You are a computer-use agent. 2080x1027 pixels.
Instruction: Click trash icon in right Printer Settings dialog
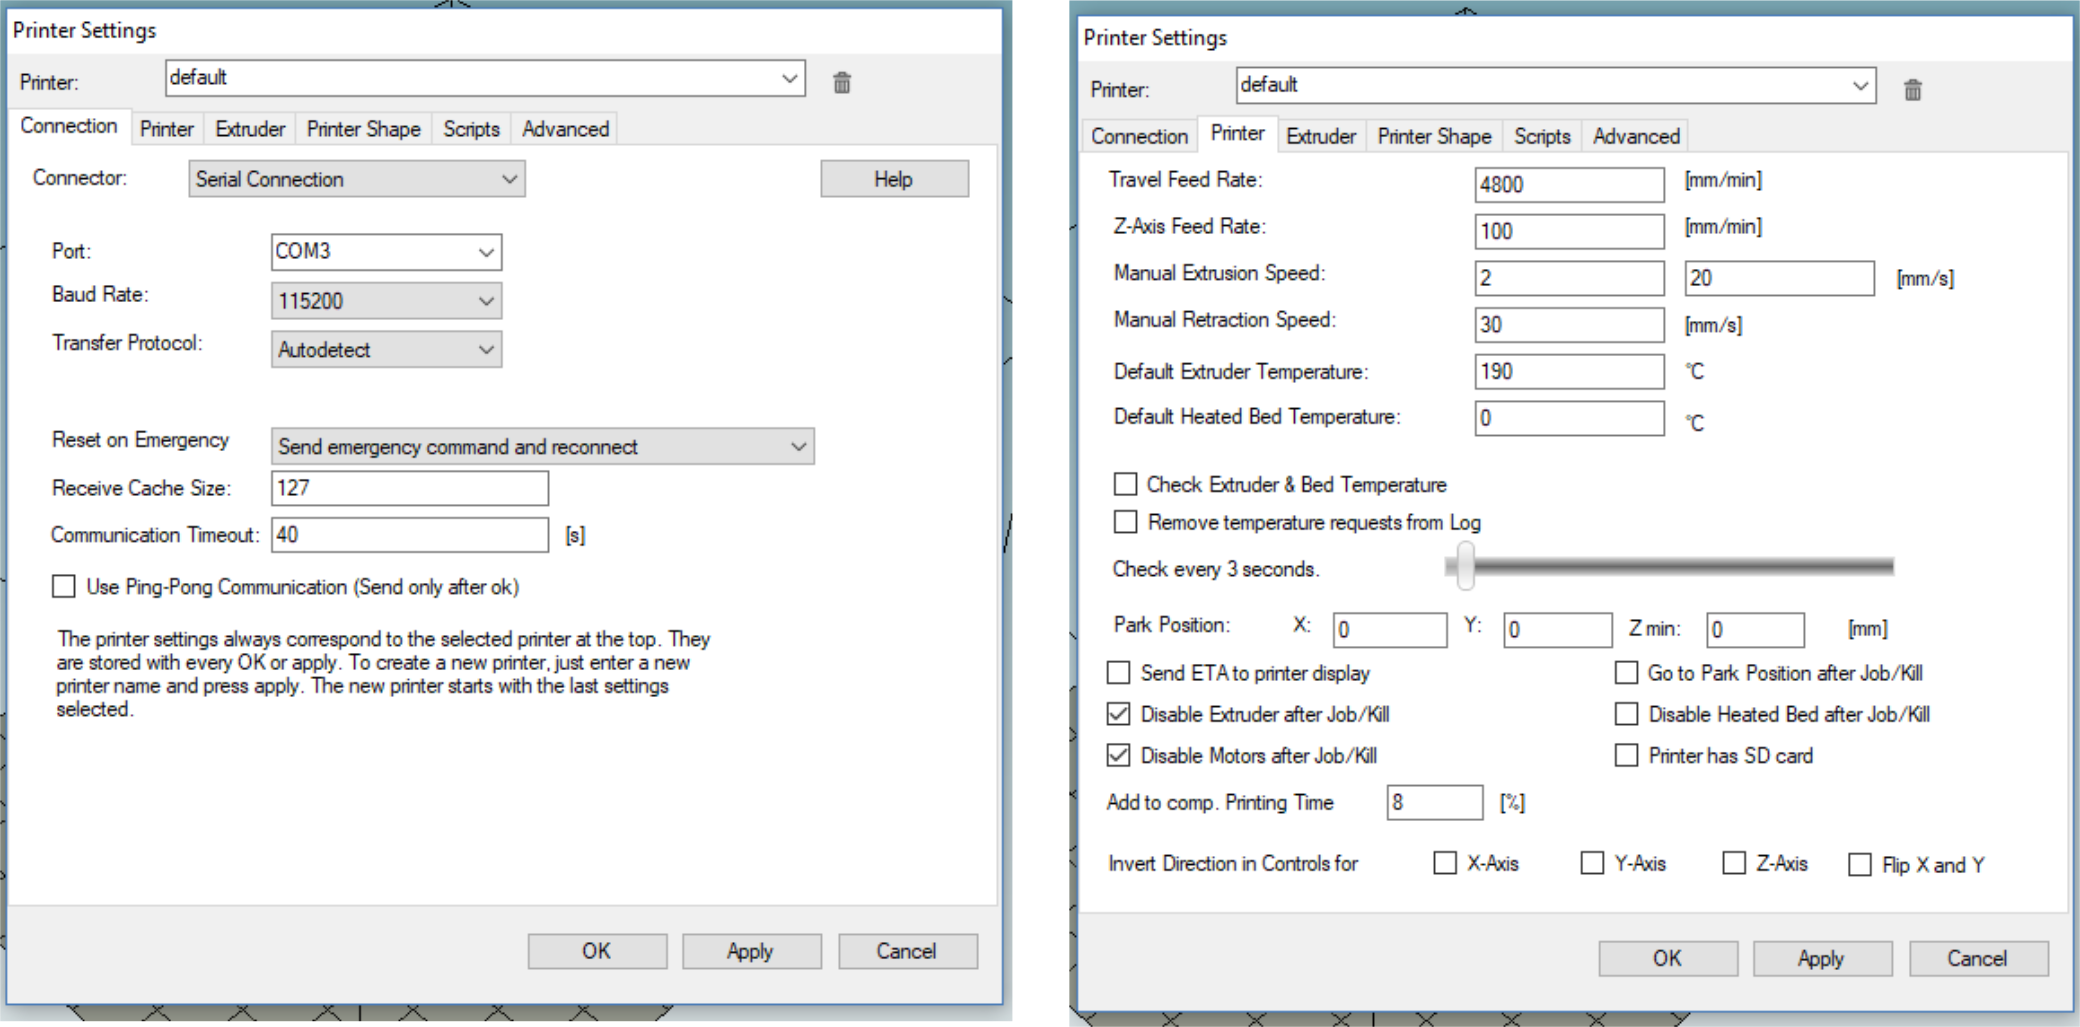tap(1912, 90)
